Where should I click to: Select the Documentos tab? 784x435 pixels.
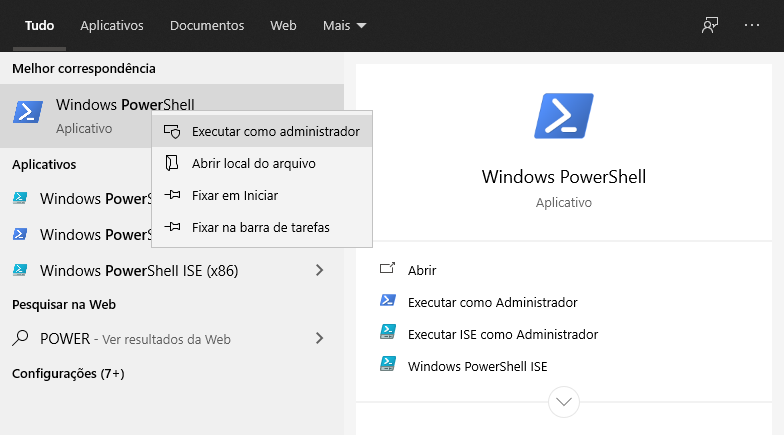pyautogui.click(x=207, y=26)
